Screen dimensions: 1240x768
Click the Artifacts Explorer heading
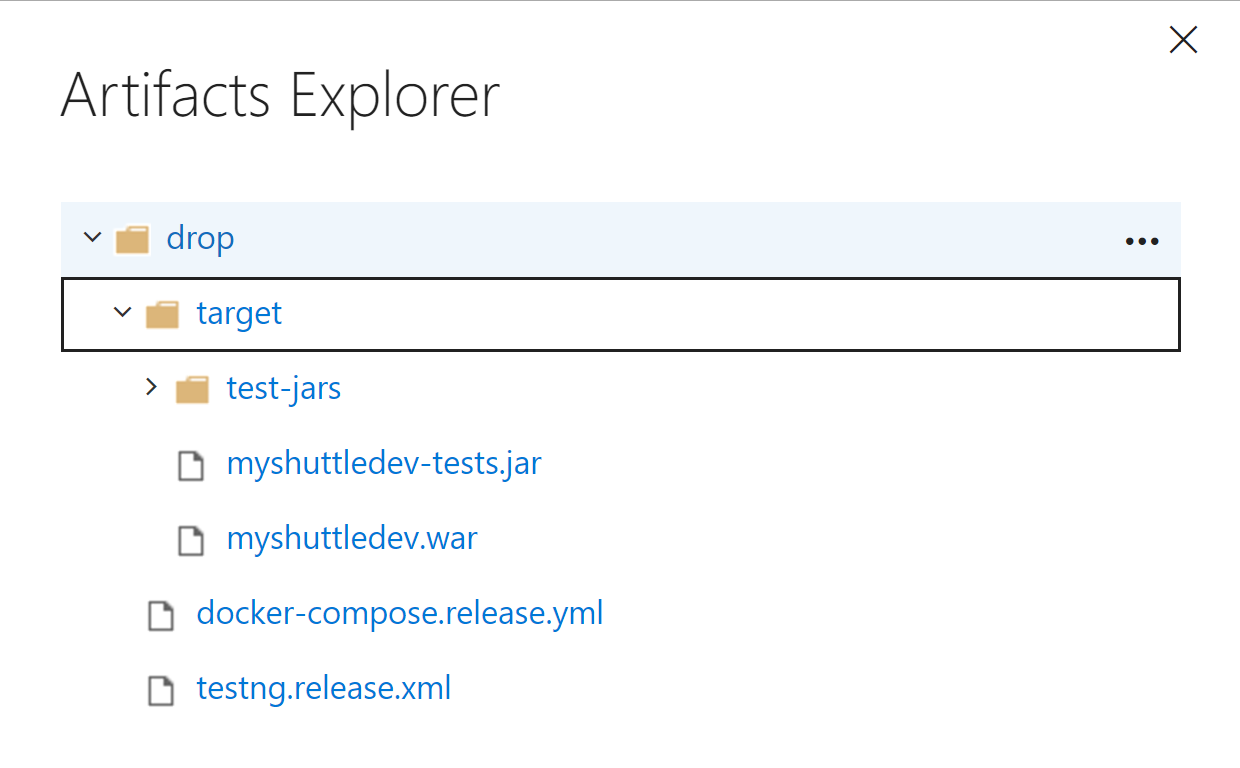click(x=280, y=97)
